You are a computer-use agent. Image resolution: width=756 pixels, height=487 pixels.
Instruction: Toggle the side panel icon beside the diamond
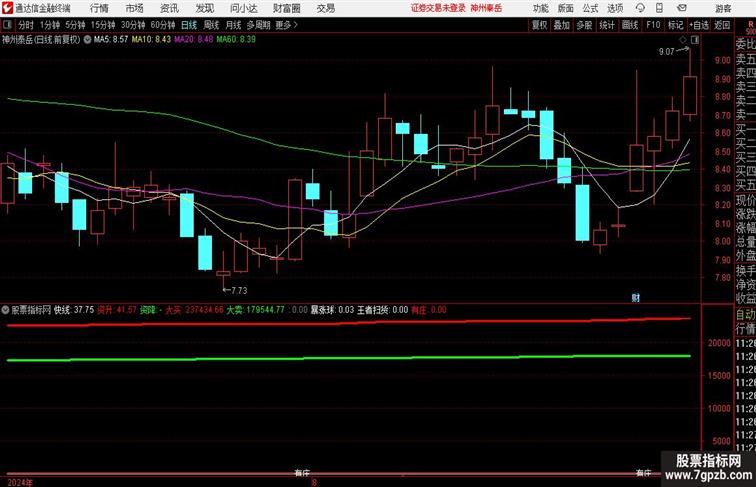(695, 40)
